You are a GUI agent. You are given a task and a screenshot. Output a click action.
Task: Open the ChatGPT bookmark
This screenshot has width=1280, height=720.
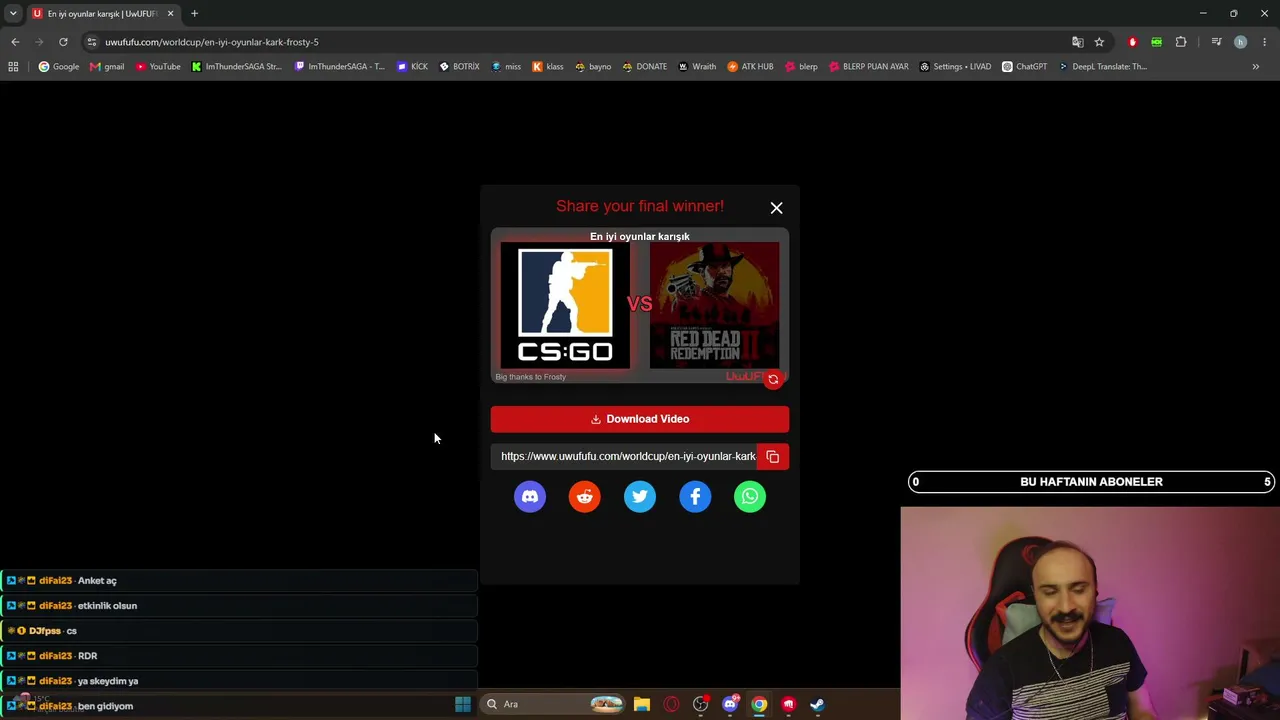click(x=1025, y=67)
